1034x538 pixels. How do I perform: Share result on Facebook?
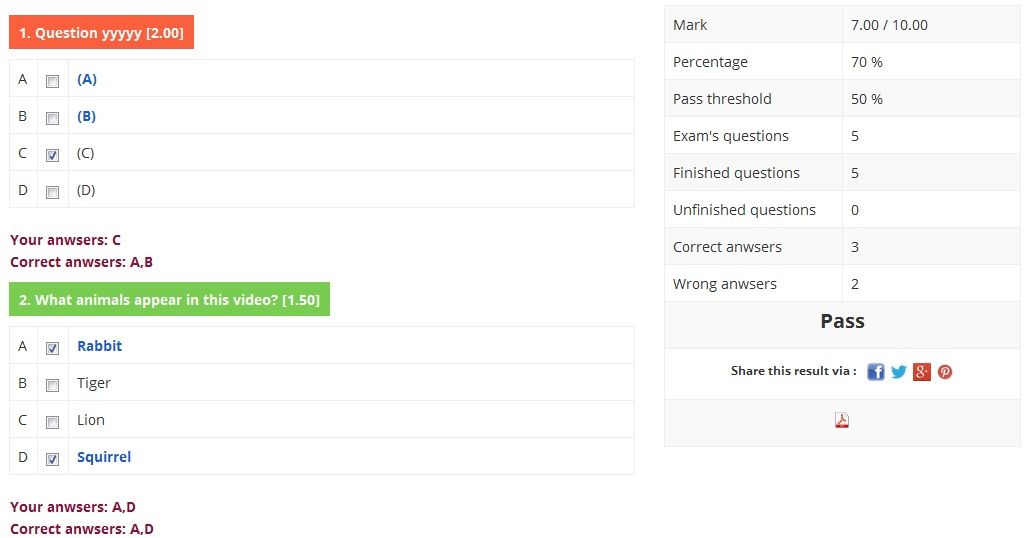pos(876,372)
